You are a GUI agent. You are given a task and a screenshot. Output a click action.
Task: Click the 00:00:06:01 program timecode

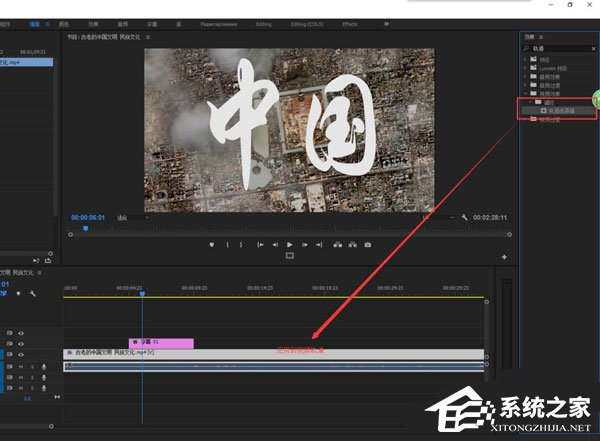pyautogui.click(x=88, y=217)
